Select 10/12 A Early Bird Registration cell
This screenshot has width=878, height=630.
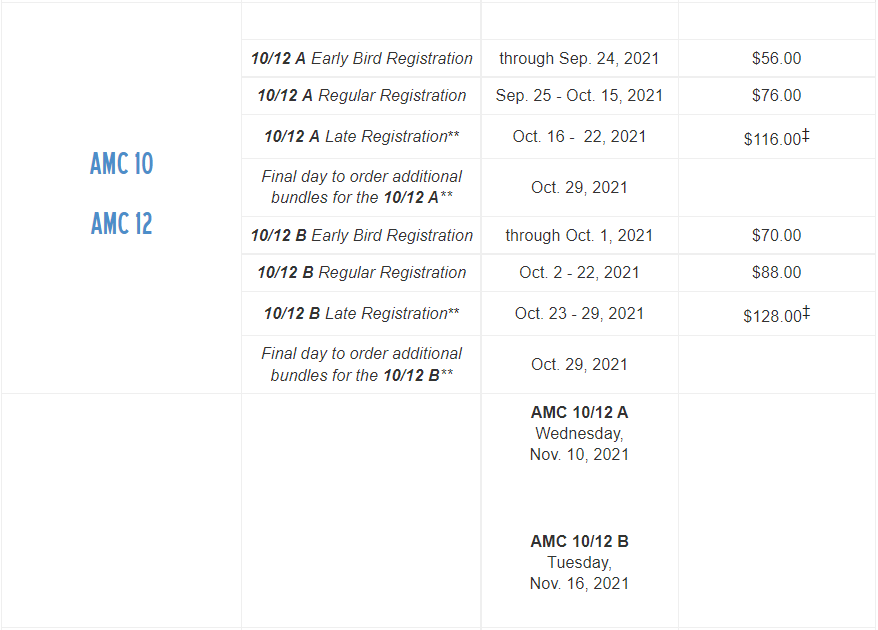tap(362, 58)
